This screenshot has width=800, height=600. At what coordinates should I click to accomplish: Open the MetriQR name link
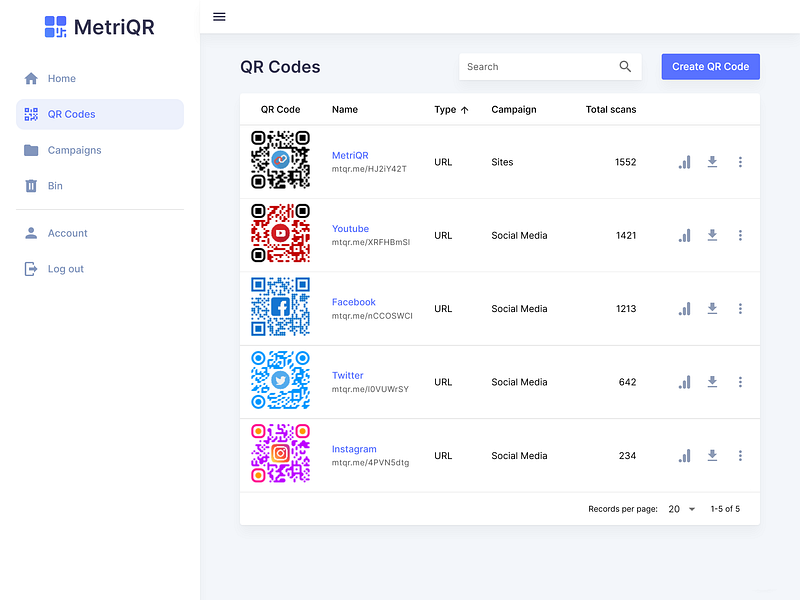pyautogui.click(x=350, y=155)
